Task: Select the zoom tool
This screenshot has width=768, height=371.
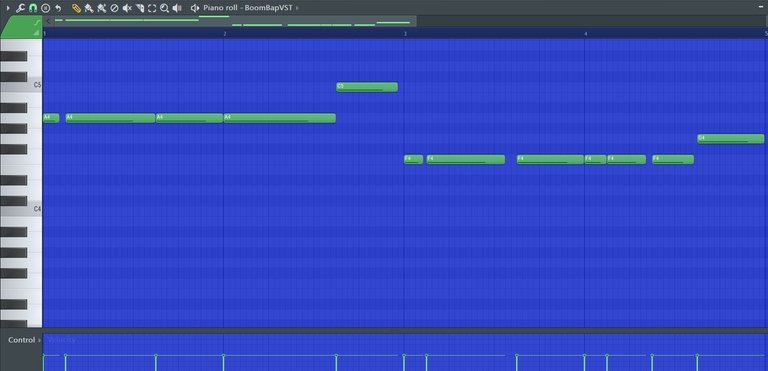Action: click(165, 8)
